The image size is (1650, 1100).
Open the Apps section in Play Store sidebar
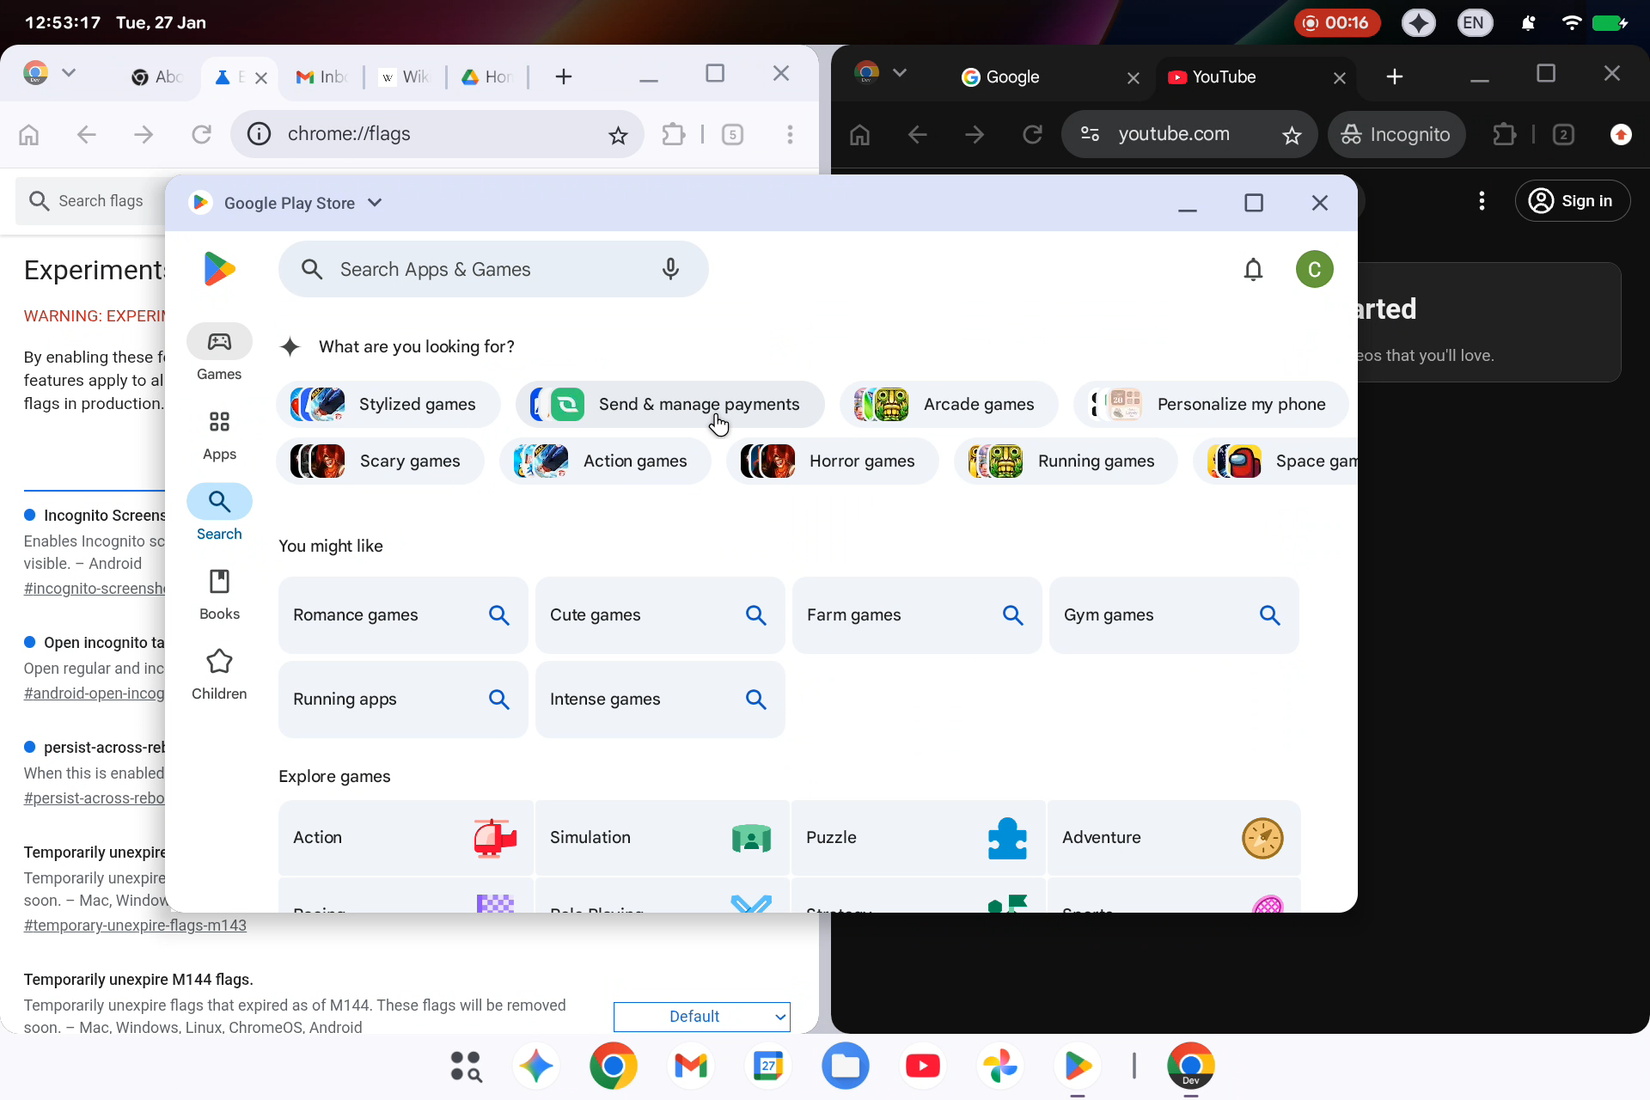pyautogui.click(x=219, y=434)
